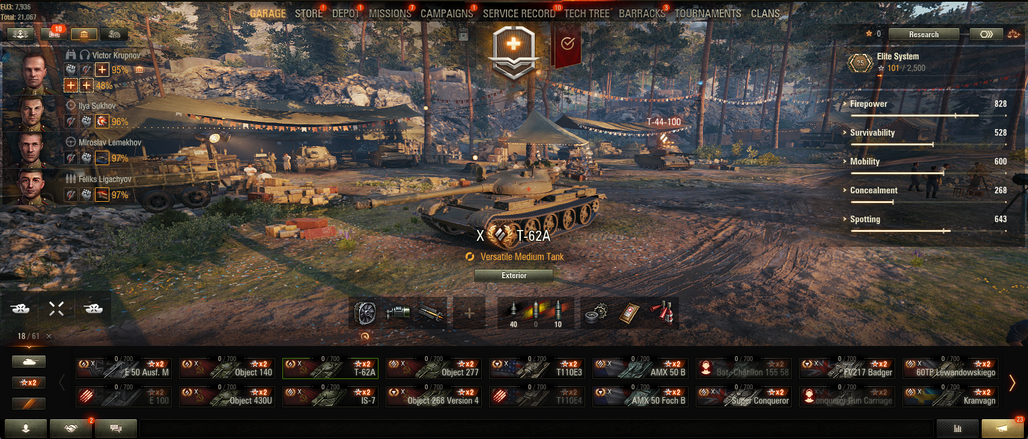1028x439 pixels.
Task: Click the red personal missions banner icon
Action: click(x=565, y=45)
